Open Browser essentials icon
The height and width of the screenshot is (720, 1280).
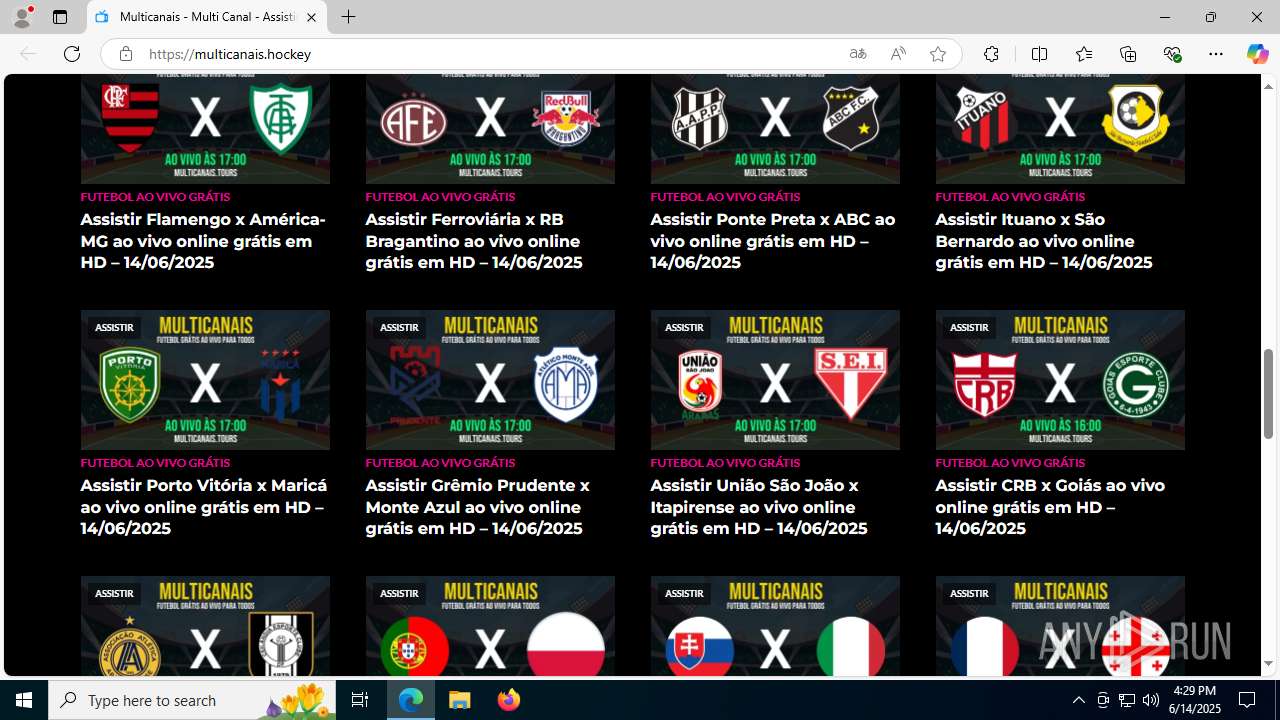point(1172,54)
